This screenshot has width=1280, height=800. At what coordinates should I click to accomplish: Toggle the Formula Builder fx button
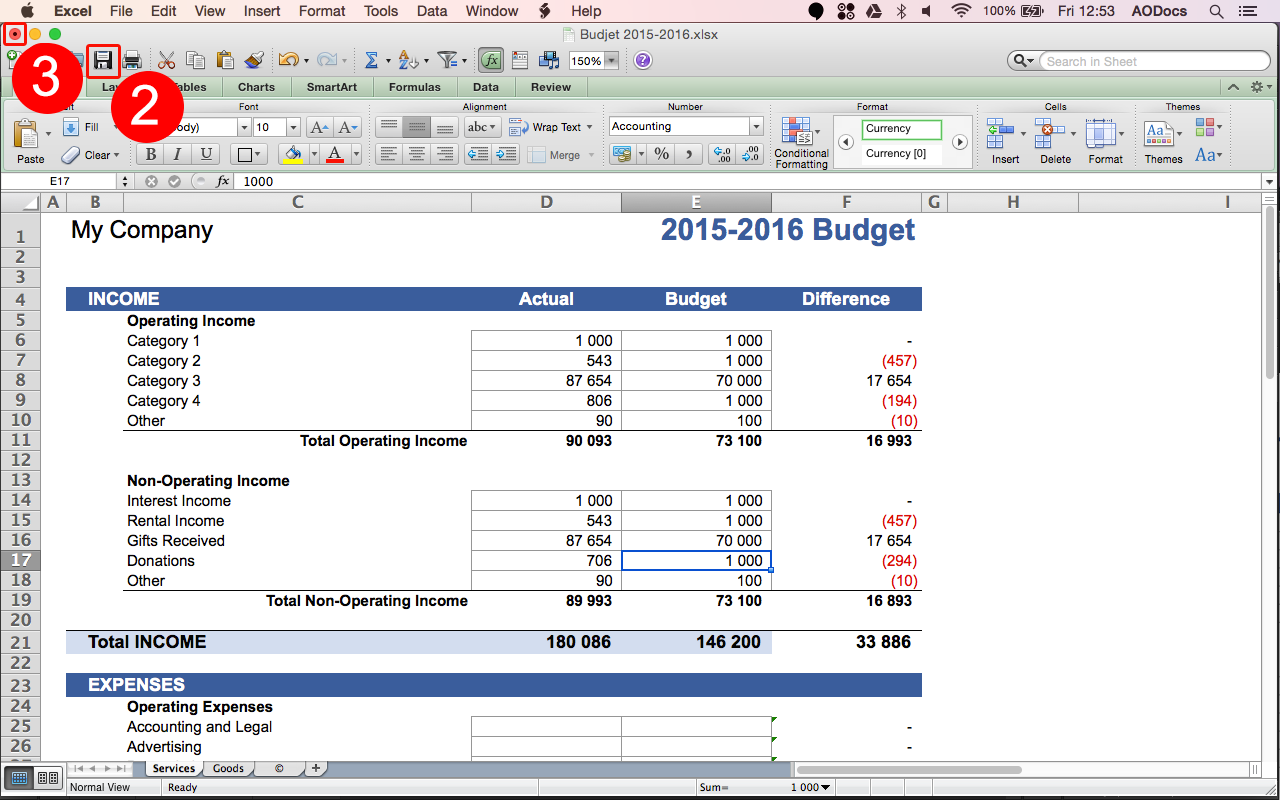tap(490, 61)
